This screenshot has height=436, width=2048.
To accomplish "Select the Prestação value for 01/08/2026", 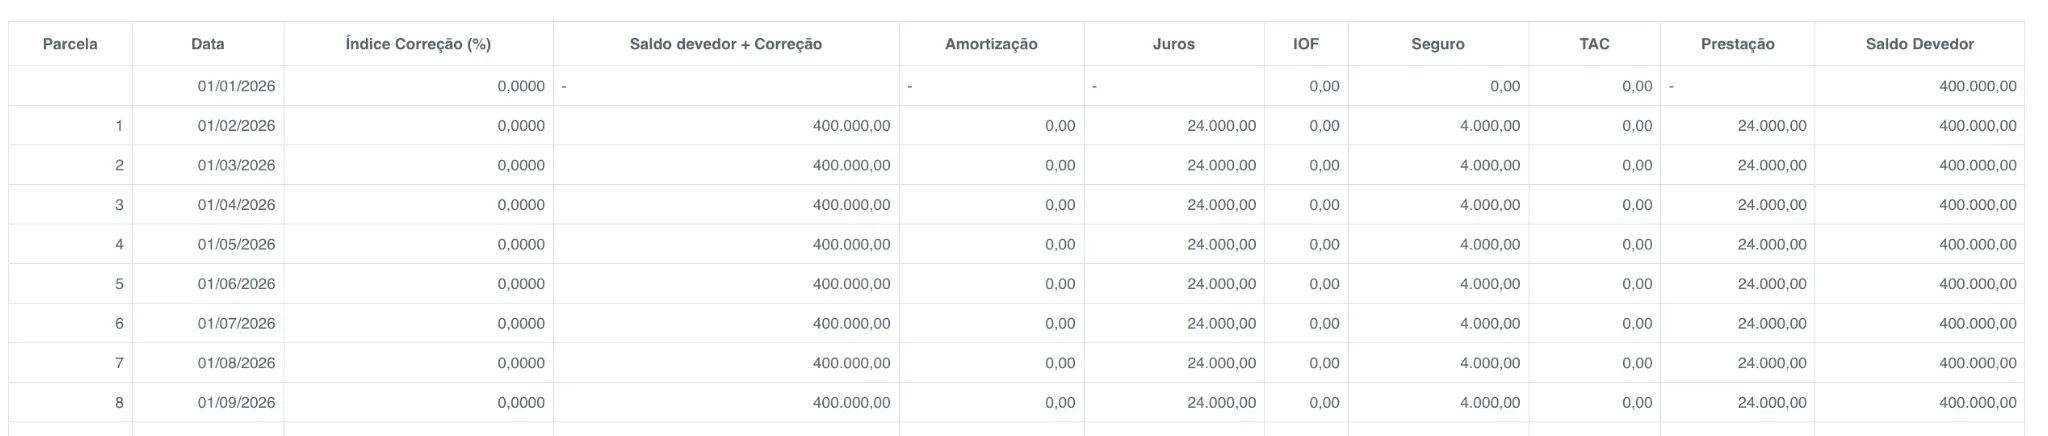I will tap(1771, 363).
